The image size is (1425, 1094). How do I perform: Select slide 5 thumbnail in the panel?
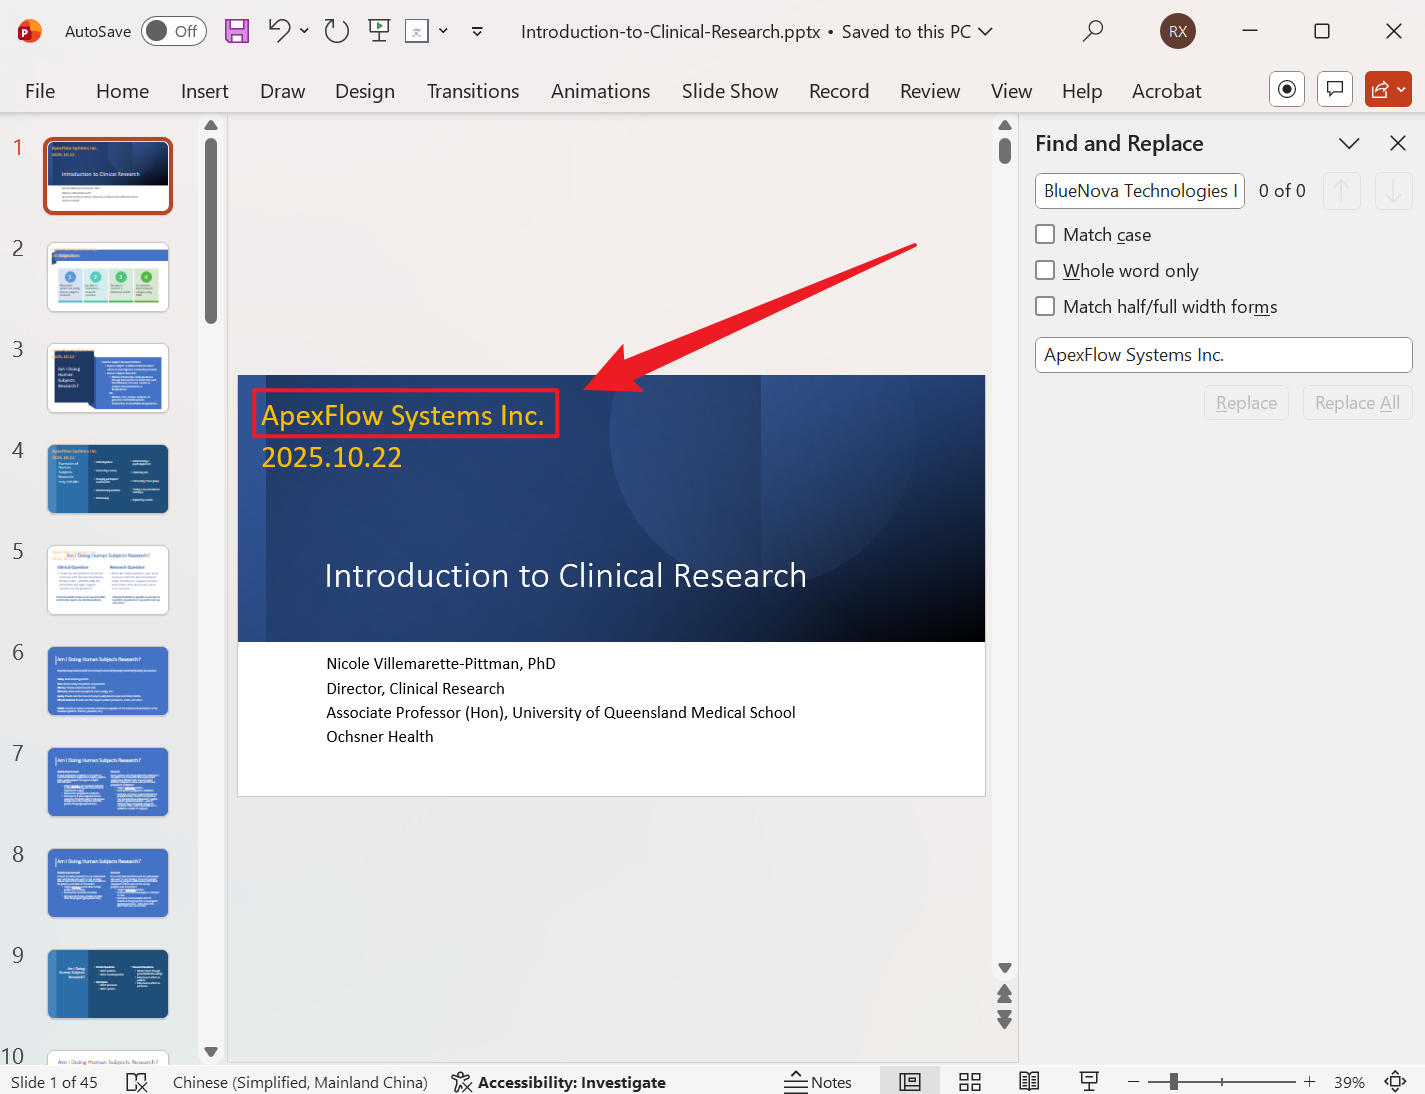click(x=107, y=579)
